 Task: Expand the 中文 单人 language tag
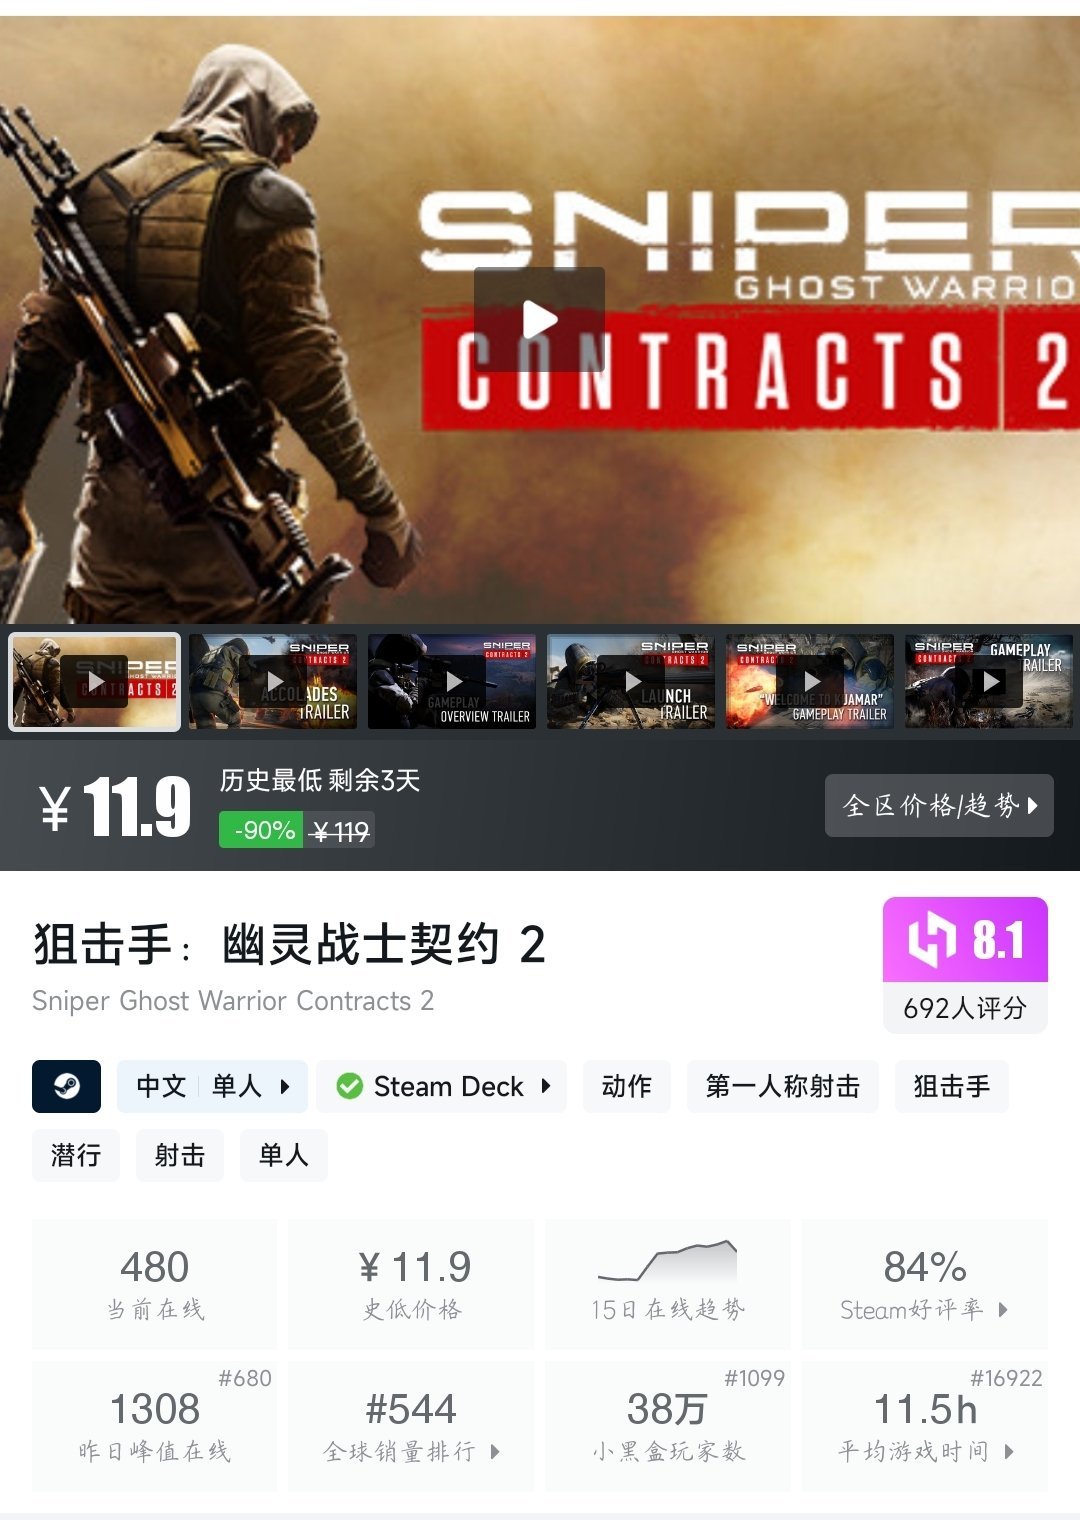[212, 1086]
